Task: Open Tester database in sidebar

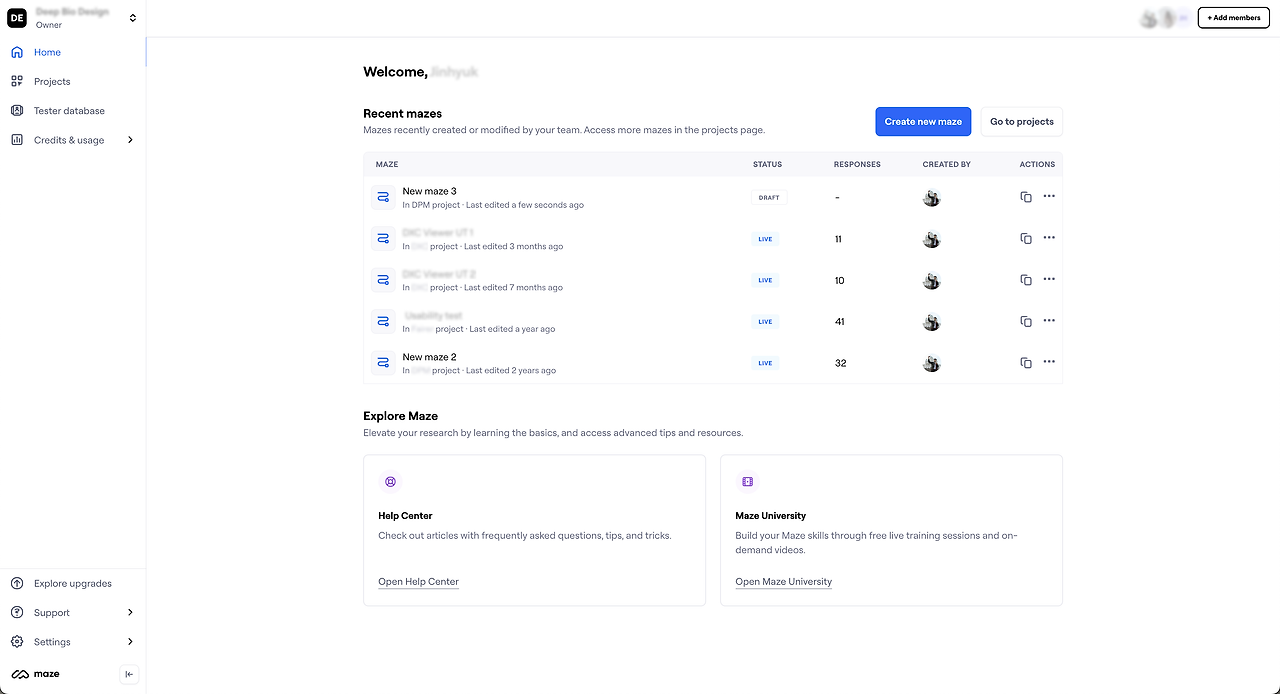Action: point(69,111)
